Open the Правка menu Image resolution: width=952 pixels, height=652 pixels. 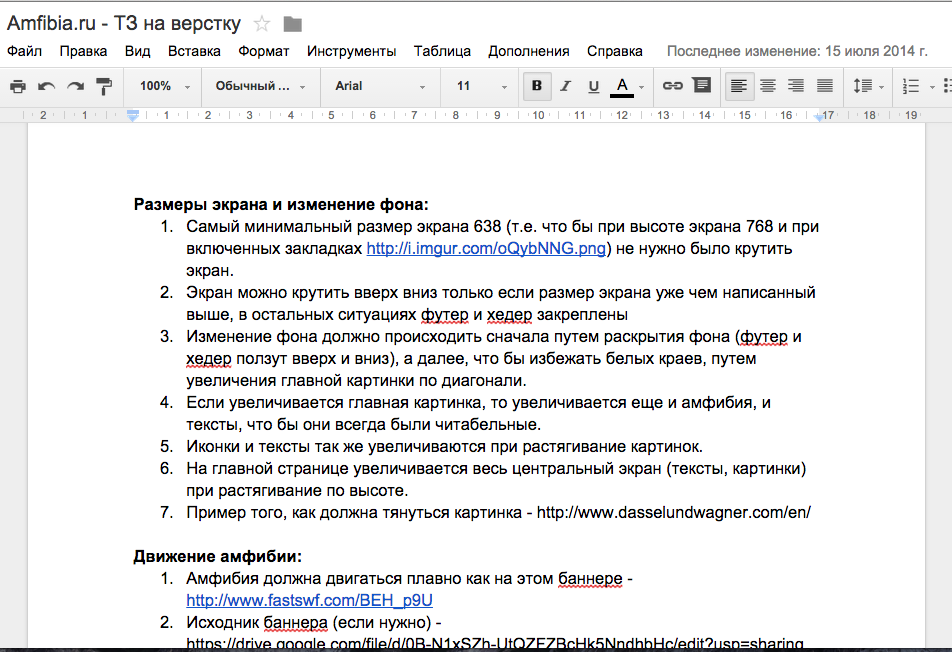pyautogui.click(x=83, y=51)
